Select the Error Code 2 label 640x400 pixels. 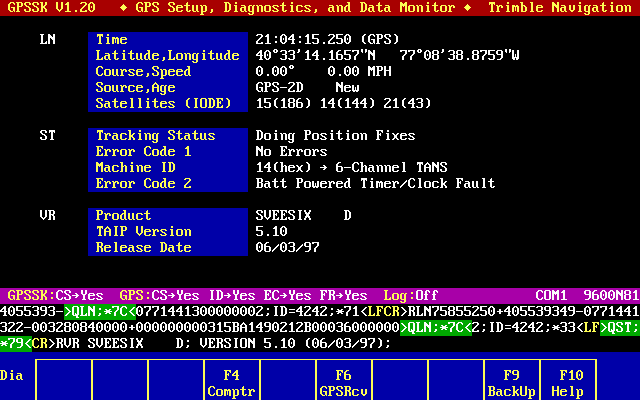point(143,183)
